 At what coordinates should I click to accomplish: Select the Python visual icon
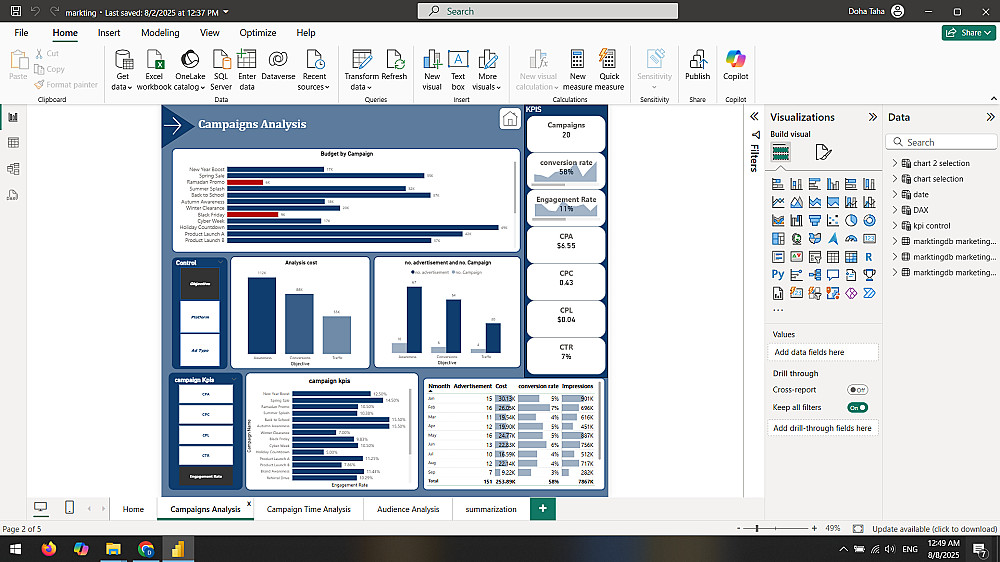[777, 275]
